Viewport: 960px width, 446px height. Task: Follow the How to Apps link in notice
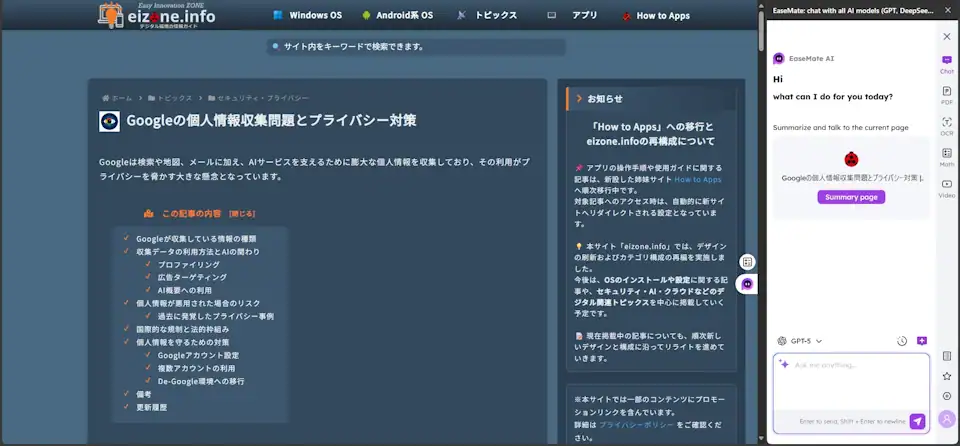(x=697, y=180)
